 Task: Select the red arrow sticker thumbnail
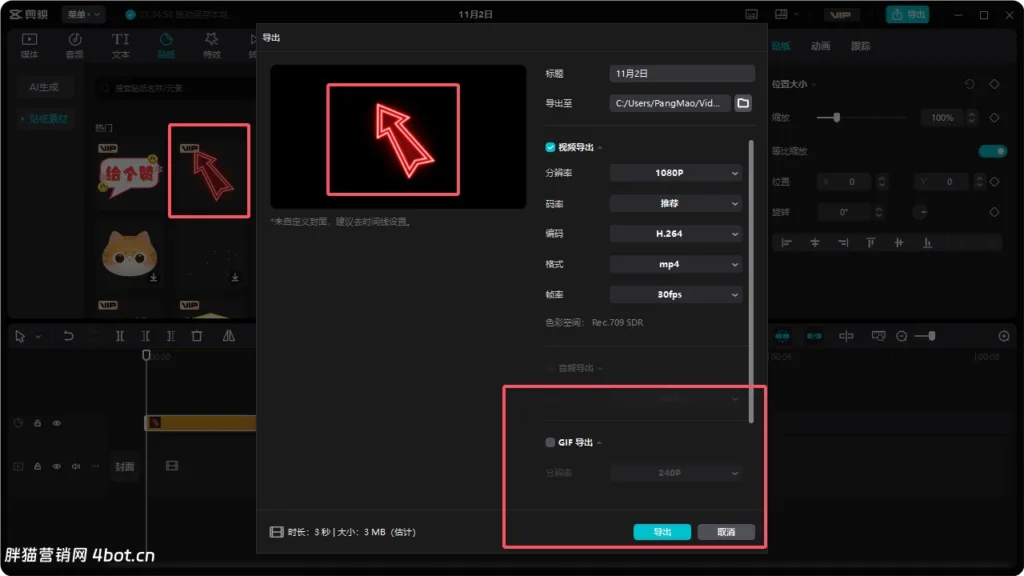pos(208,170)
